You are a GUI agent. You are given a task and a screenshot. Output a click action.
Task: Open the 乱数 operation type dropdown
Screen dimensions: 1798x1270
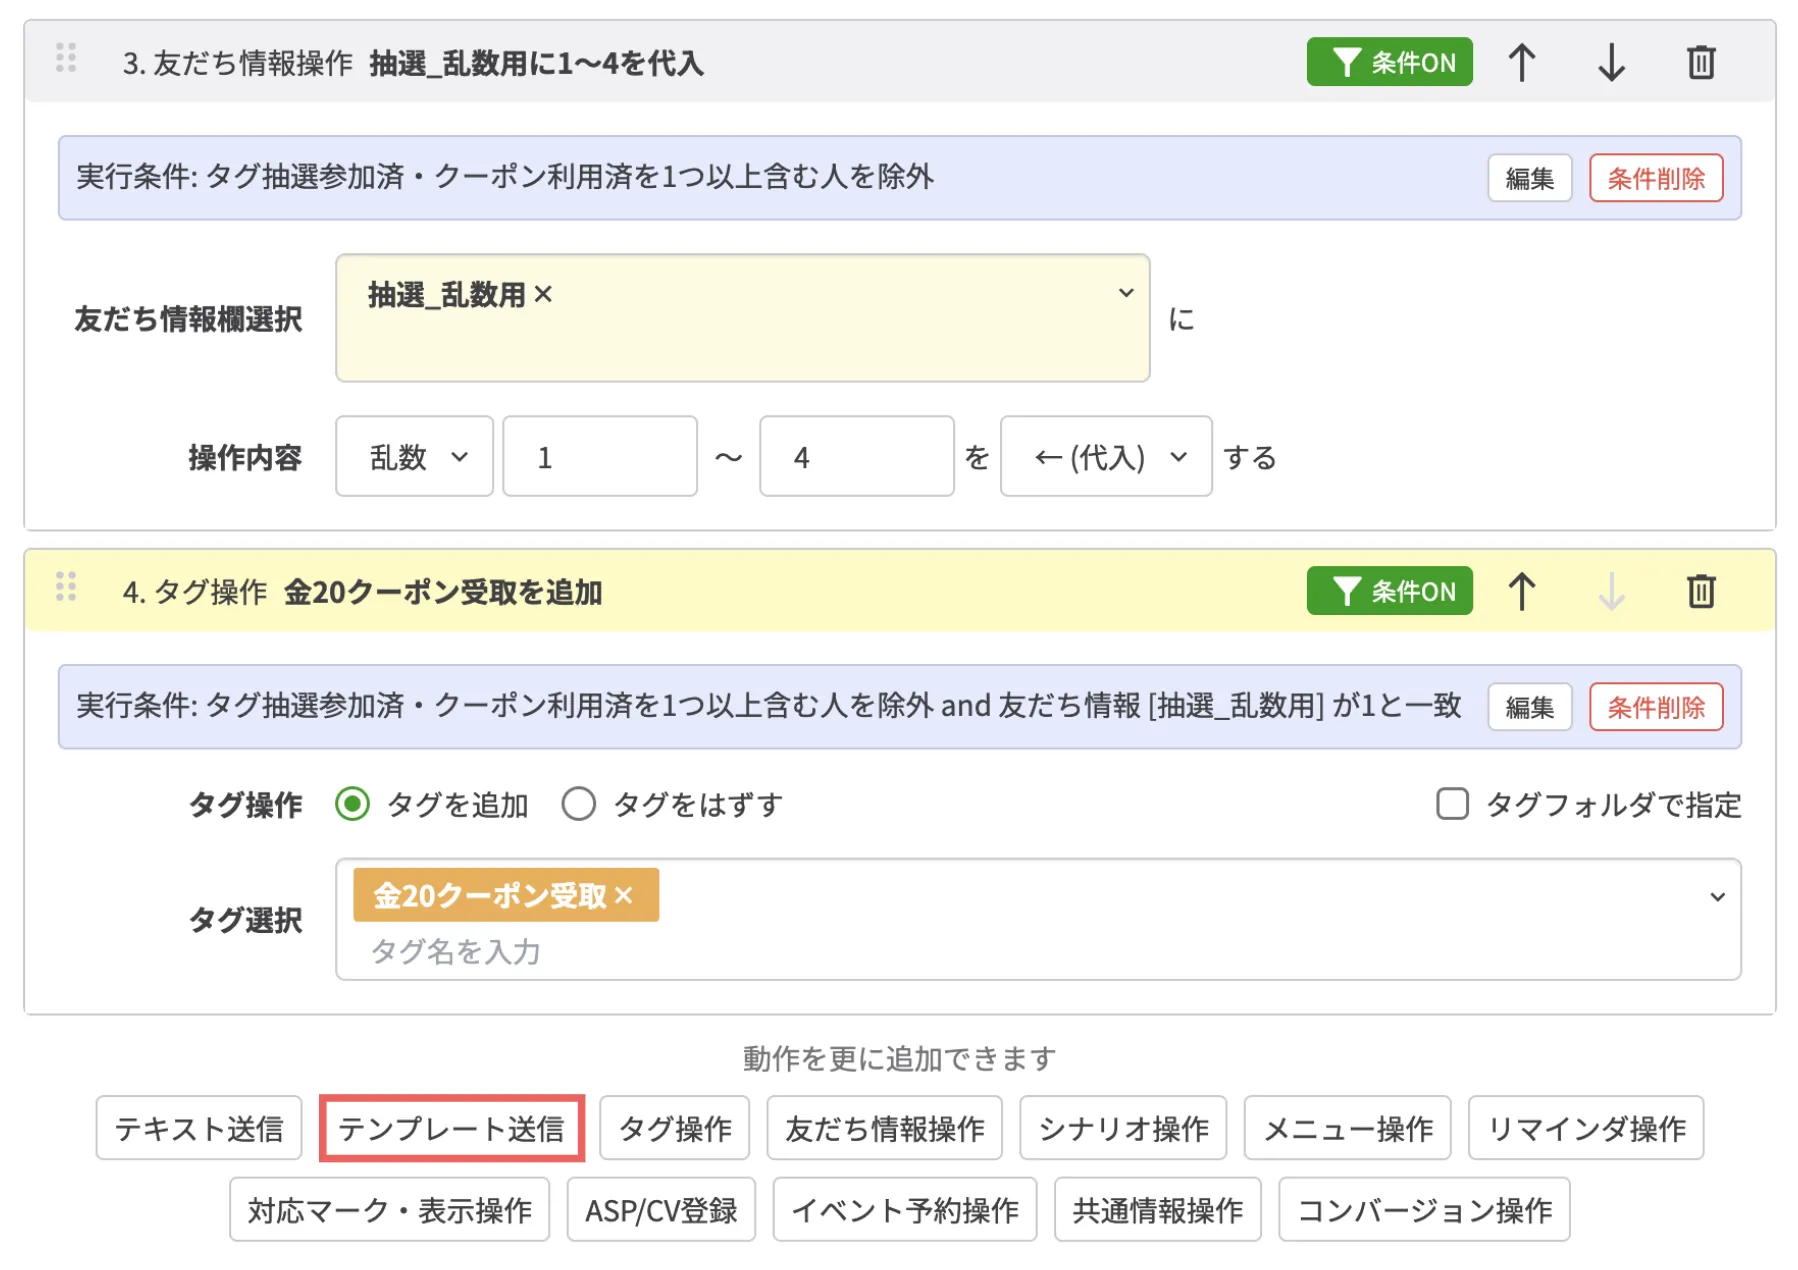(414, 457)
